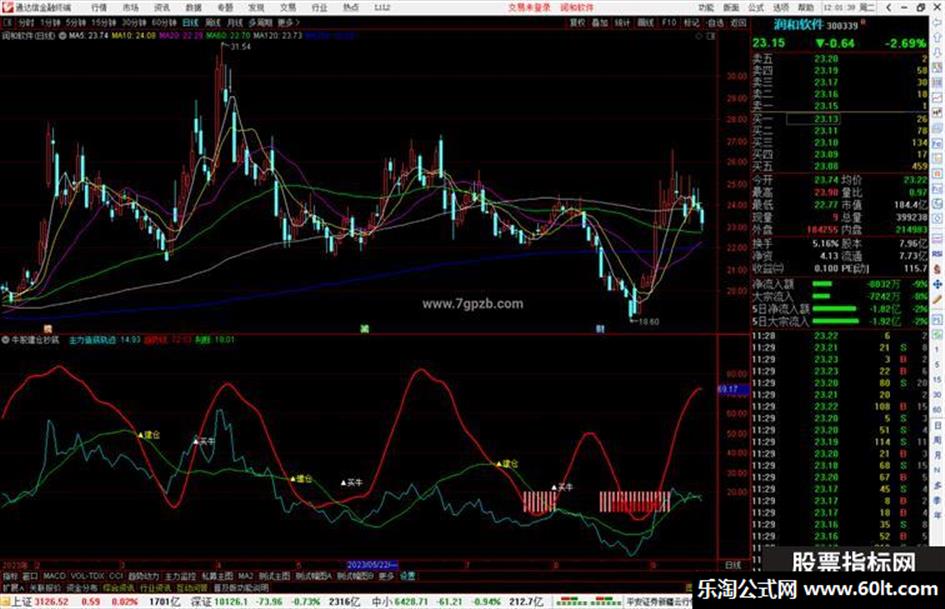Select the 窗口 tab at bottom

(x=30, y=576)
